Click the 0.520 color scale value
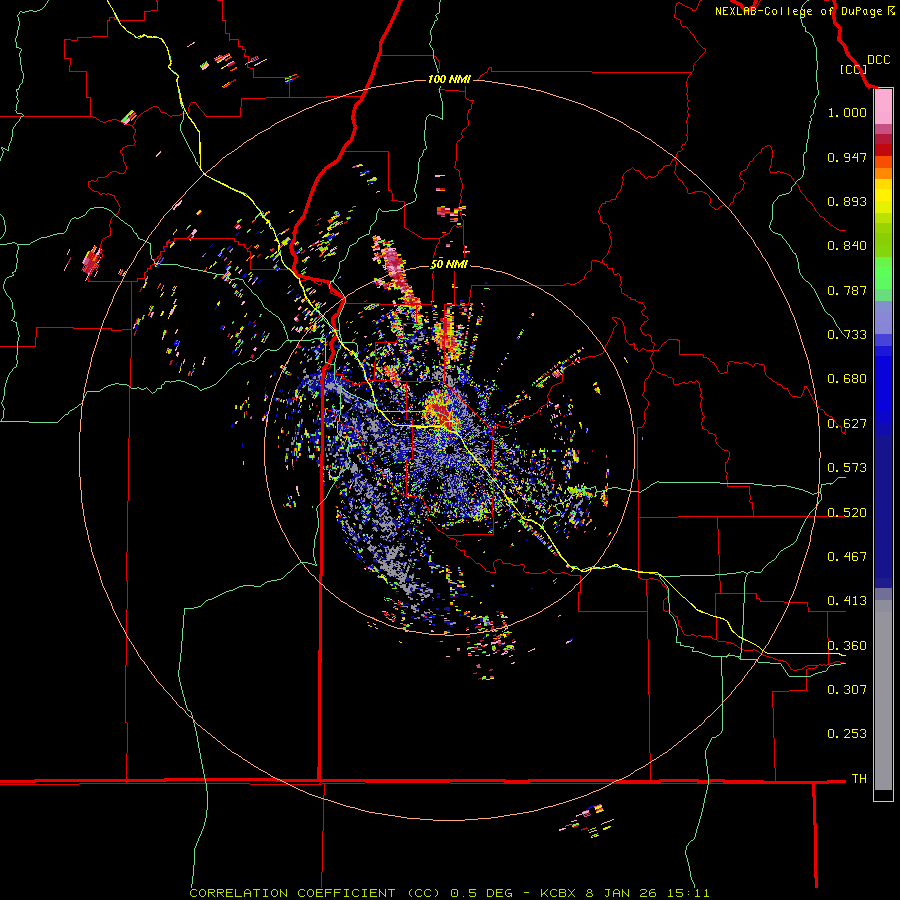Screen dimensions: 900x900 (847, 512)
